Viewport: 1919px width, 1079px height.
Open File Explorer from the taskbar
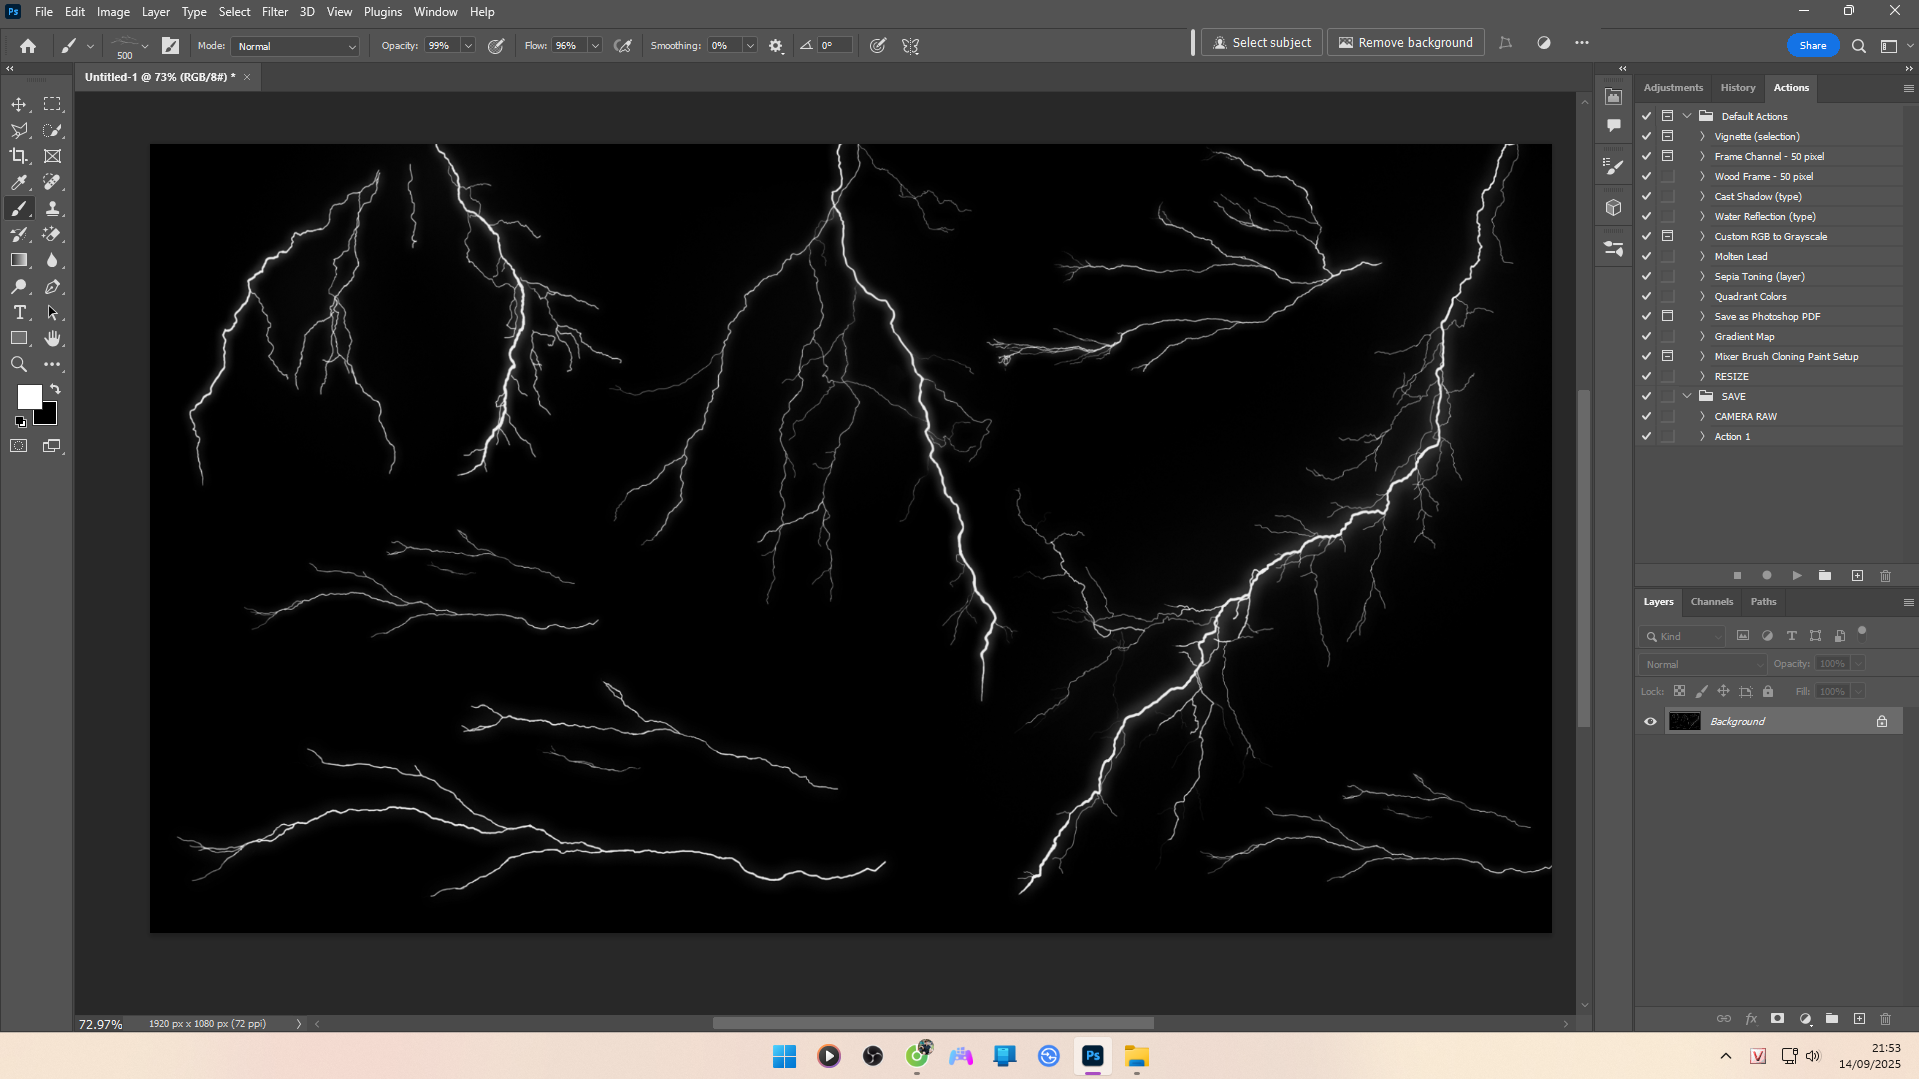[x=1136, y=1056]
